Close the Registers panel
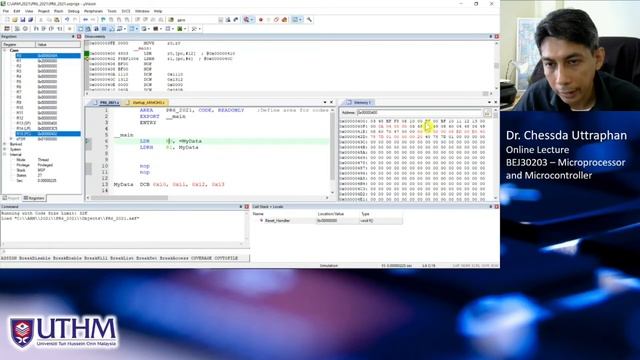The width and height of the screenshot is (640, 360). [x=79, y=37]
